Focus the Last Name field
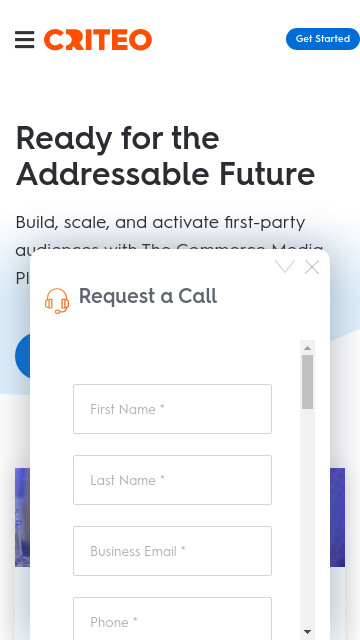Image resolution: width=360 pixels, height=640 pixels. [172, 480]
